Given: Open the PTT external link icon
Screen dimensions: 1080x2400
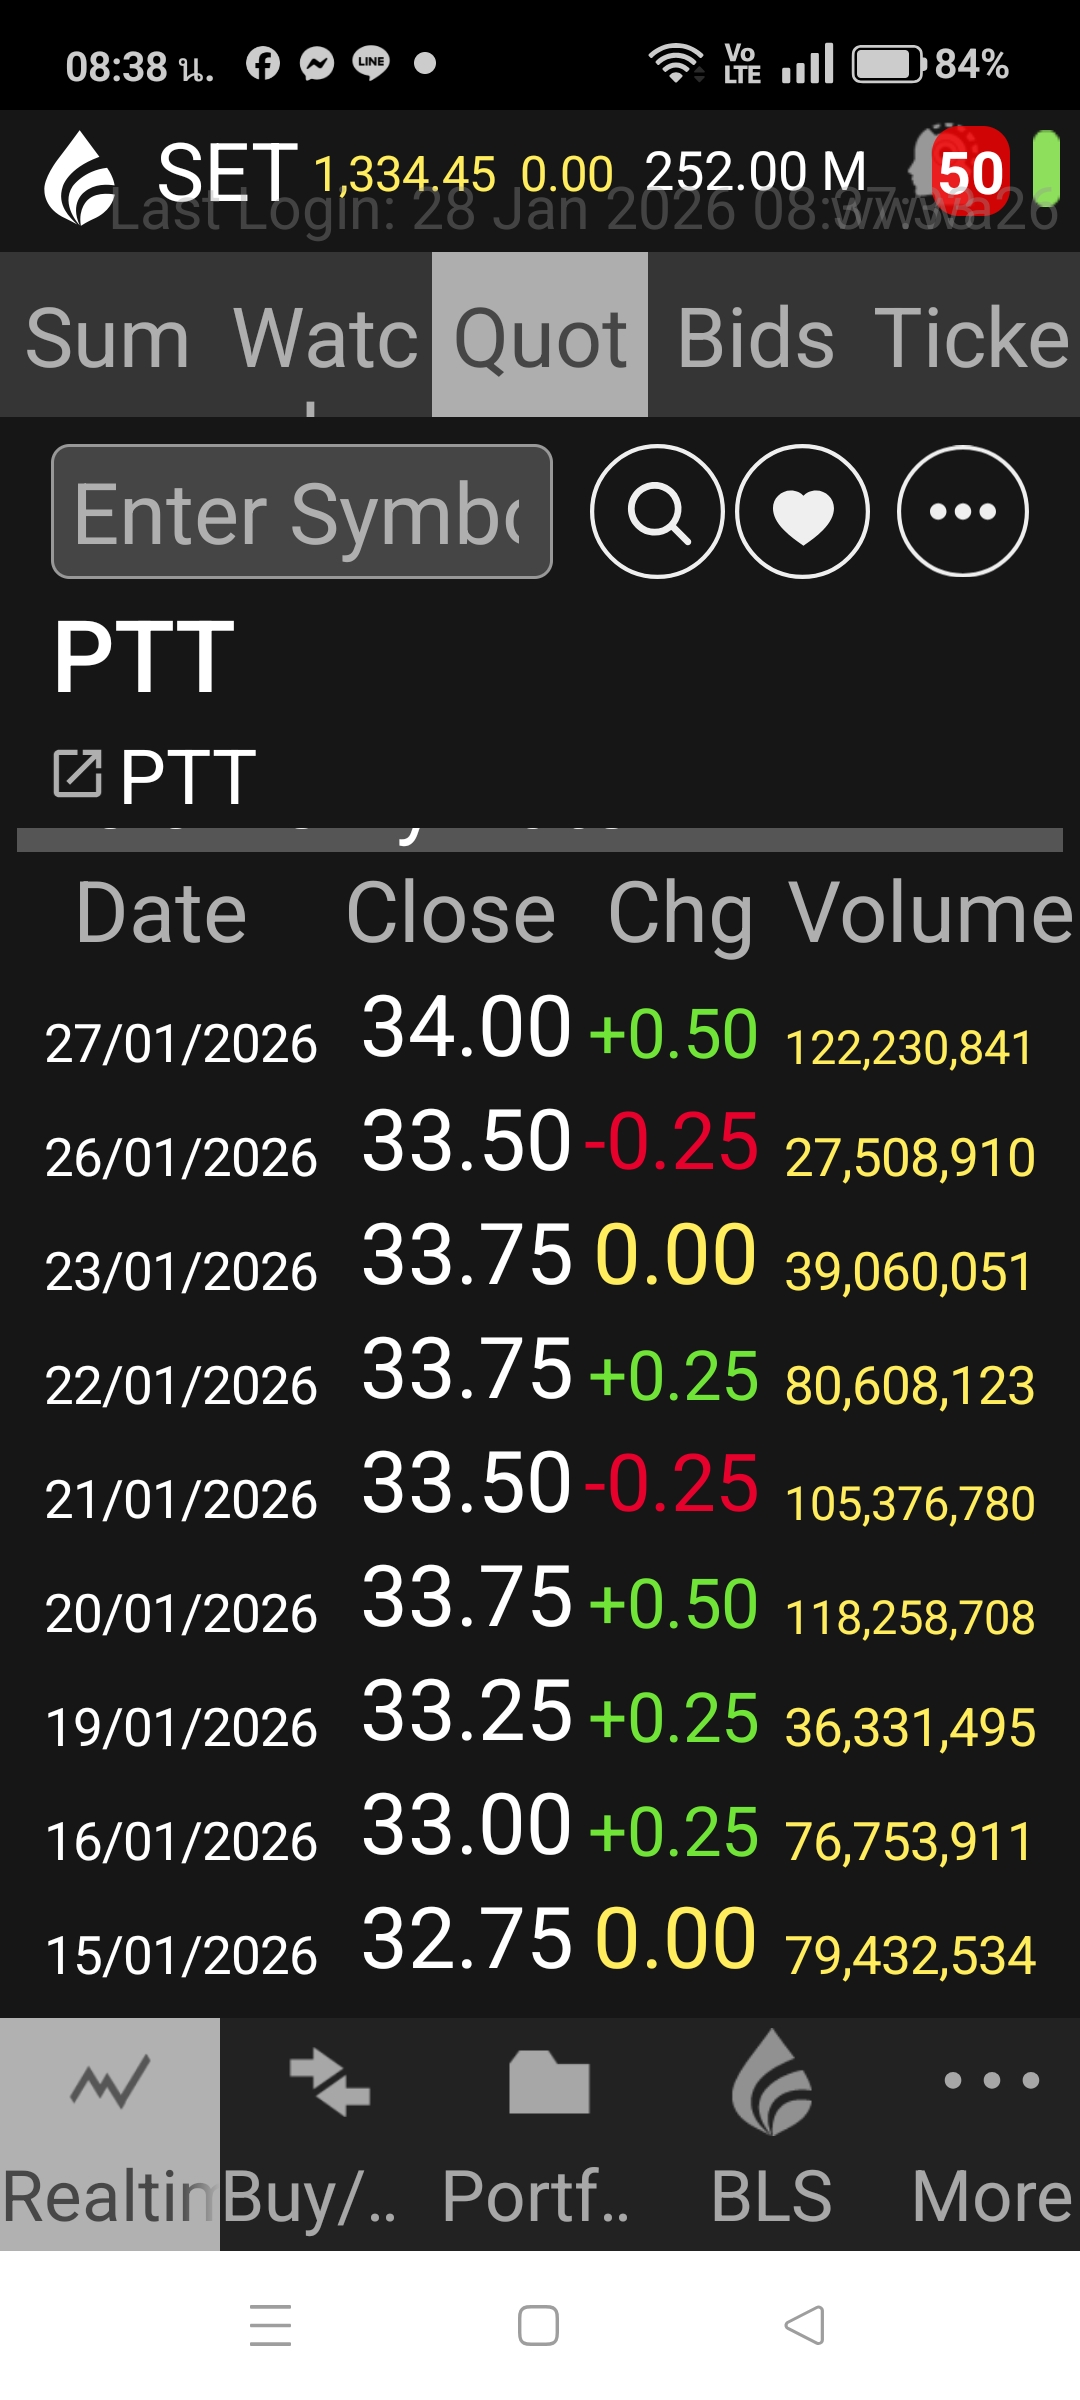Looking at the screenshot, I should [78, 774].
